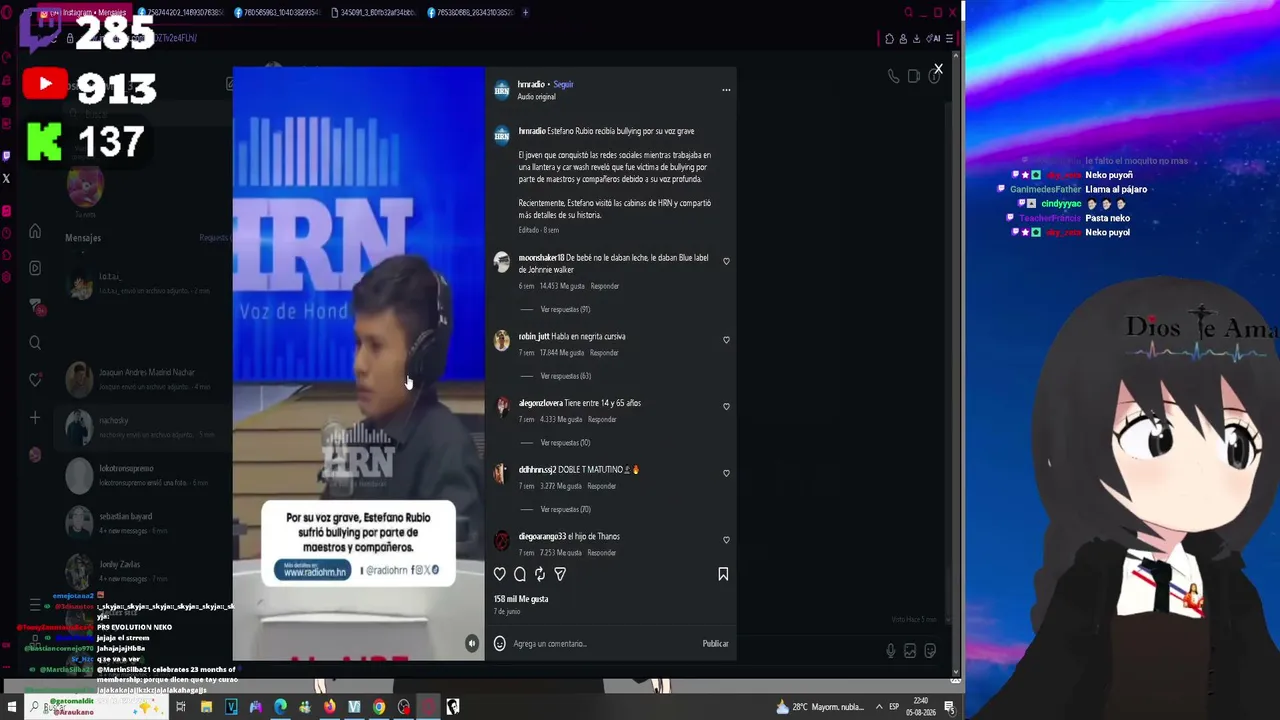Open the Audio original link
This screenshot has width=1280, height=720.
coord(536,97)
